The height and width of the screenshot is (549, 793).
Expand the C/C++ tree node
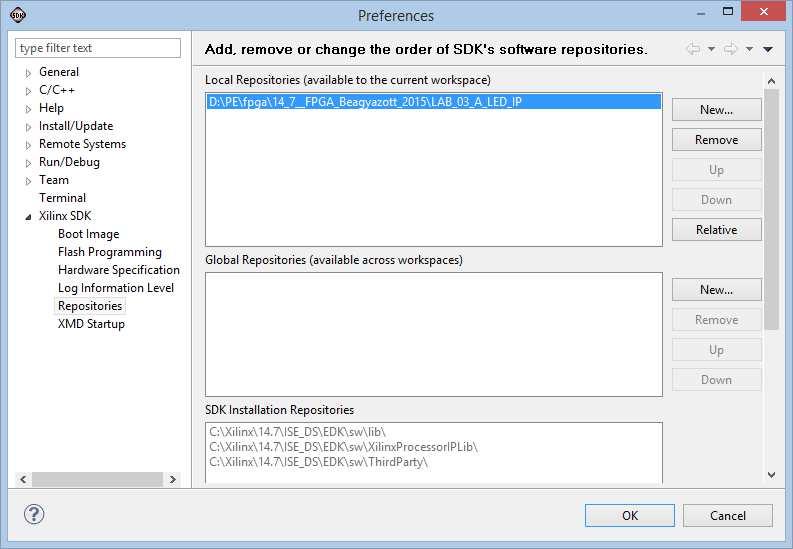tap(28, 91)
